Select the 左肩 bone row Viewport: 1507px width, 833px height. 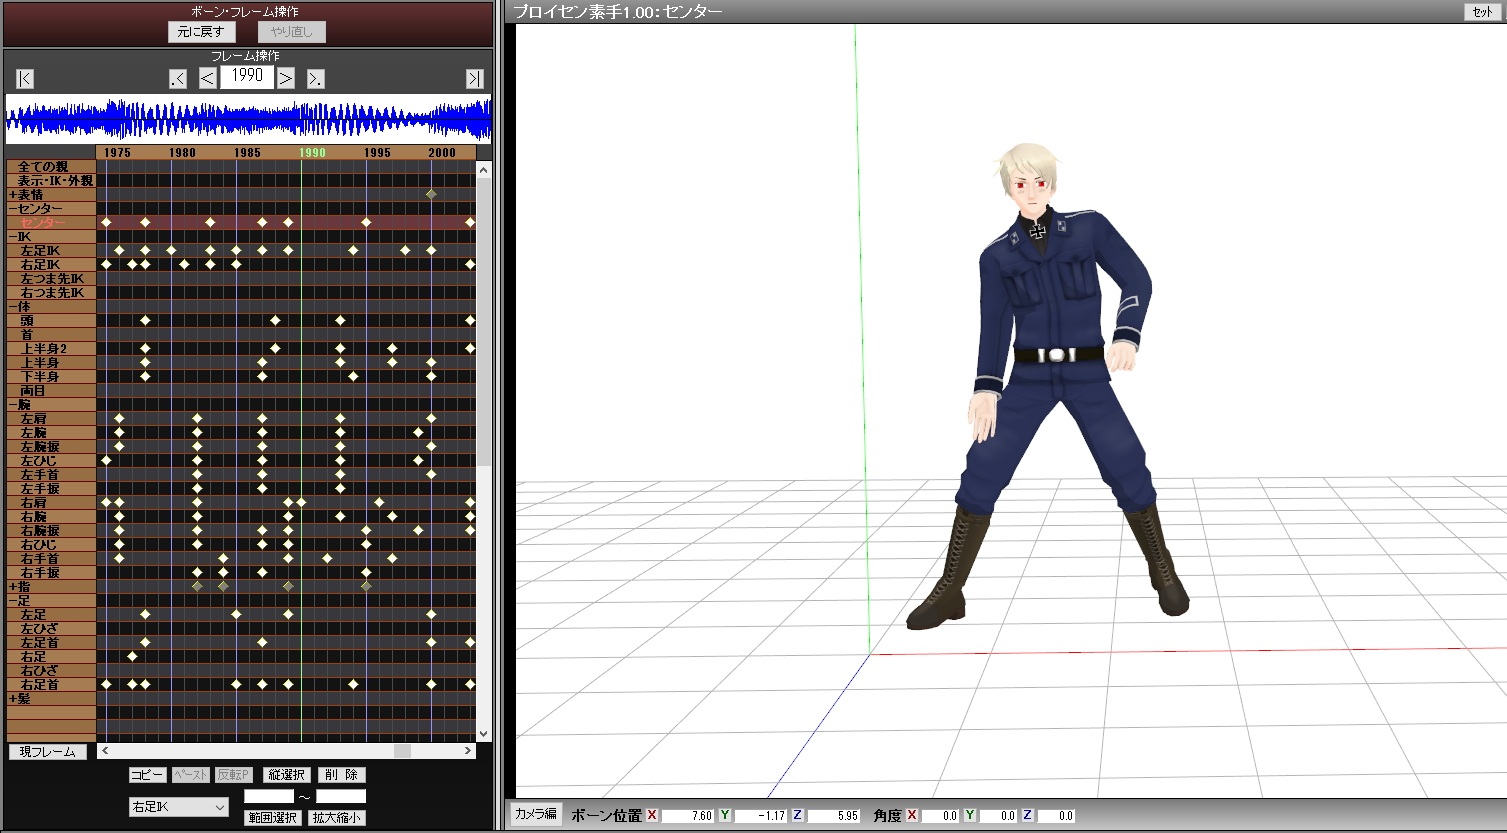click(51, 418)
